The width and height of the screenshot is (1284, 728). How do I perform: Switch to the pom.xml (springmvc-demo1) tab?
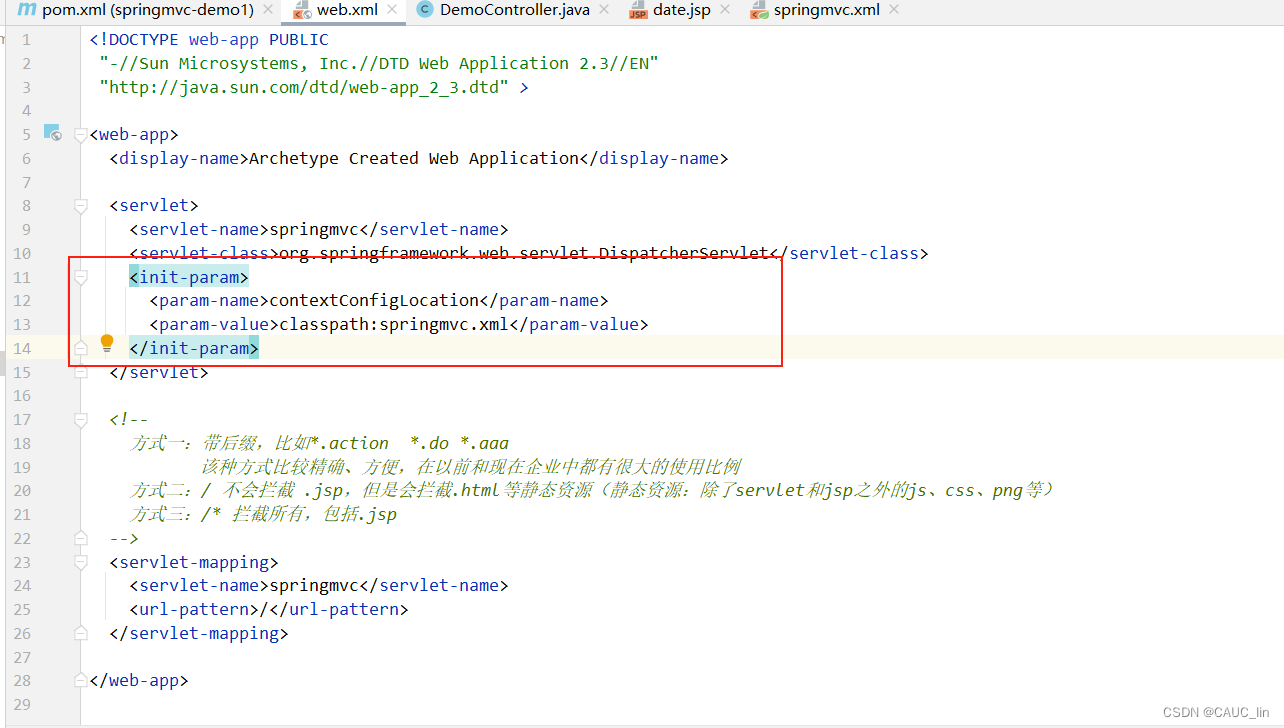coord(147,10)
